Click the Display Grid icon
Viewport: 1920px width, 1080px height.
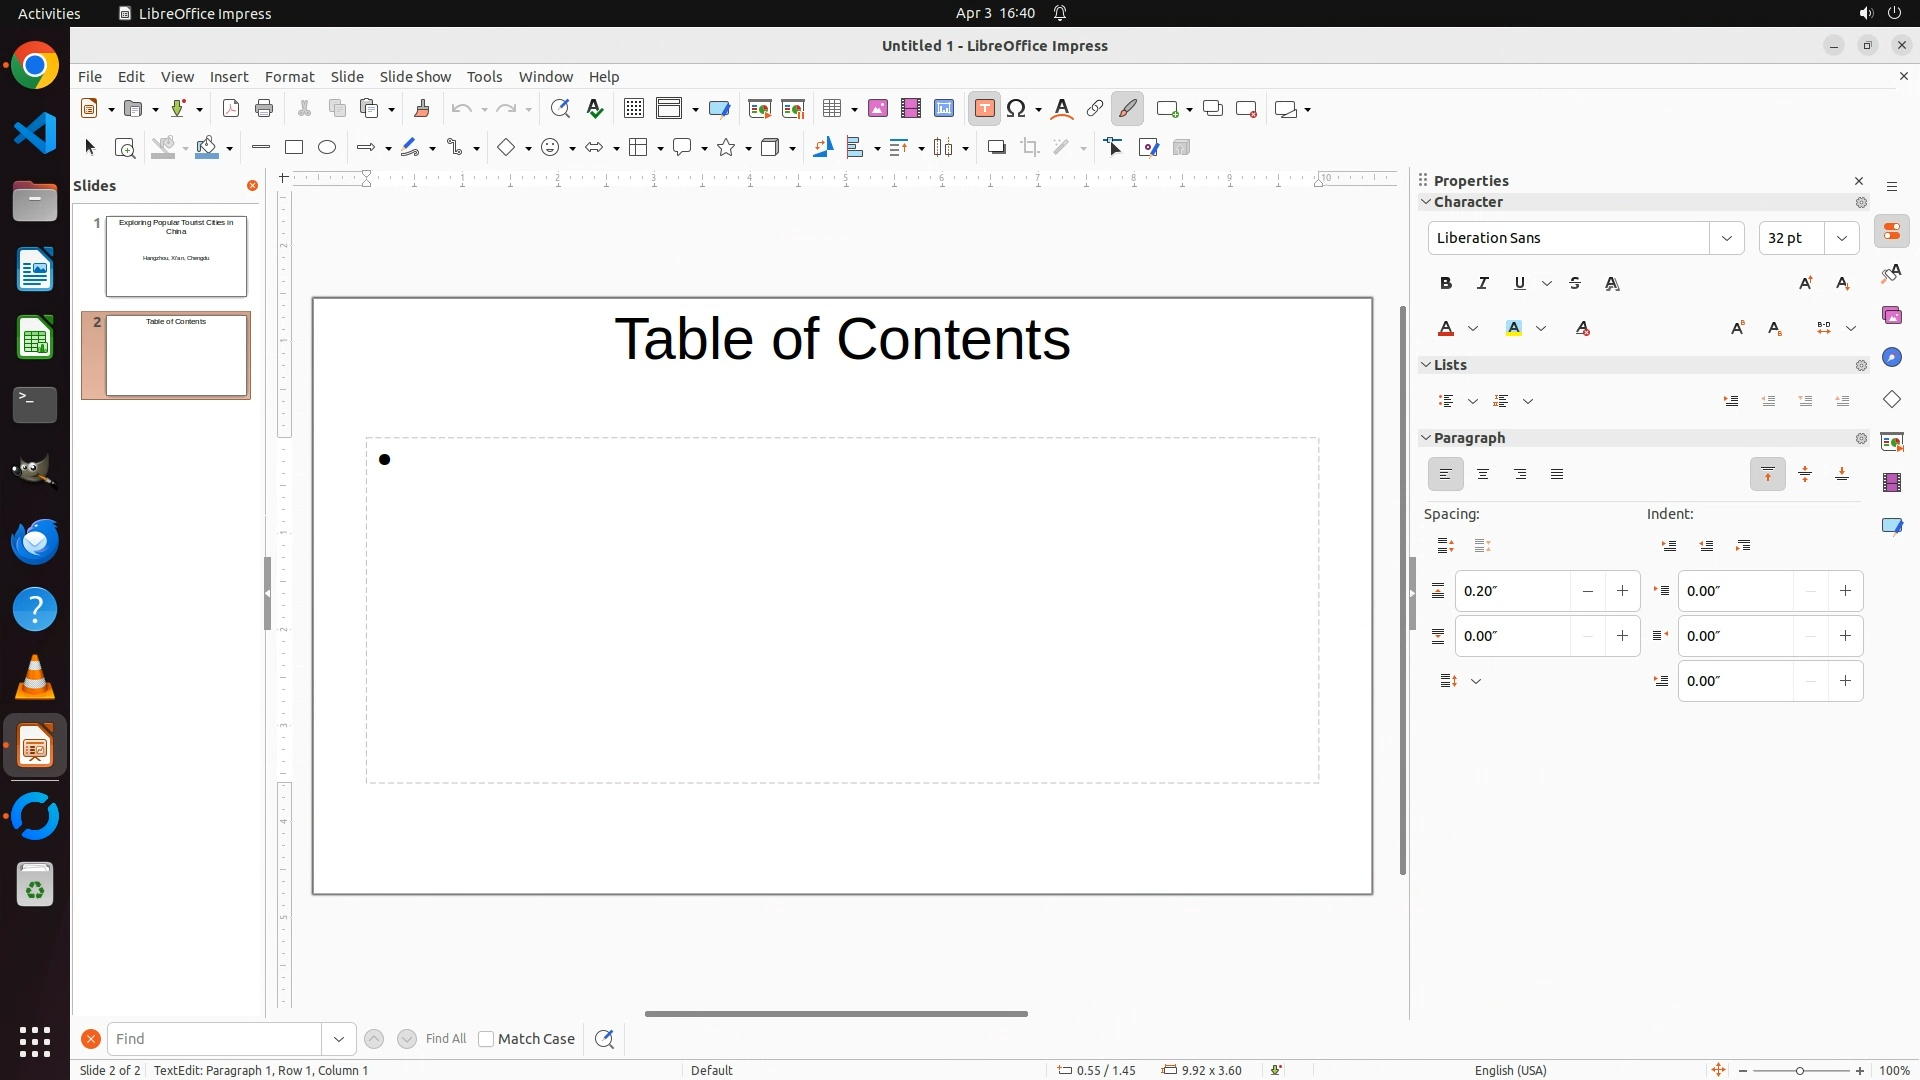(x=633, y=109)
